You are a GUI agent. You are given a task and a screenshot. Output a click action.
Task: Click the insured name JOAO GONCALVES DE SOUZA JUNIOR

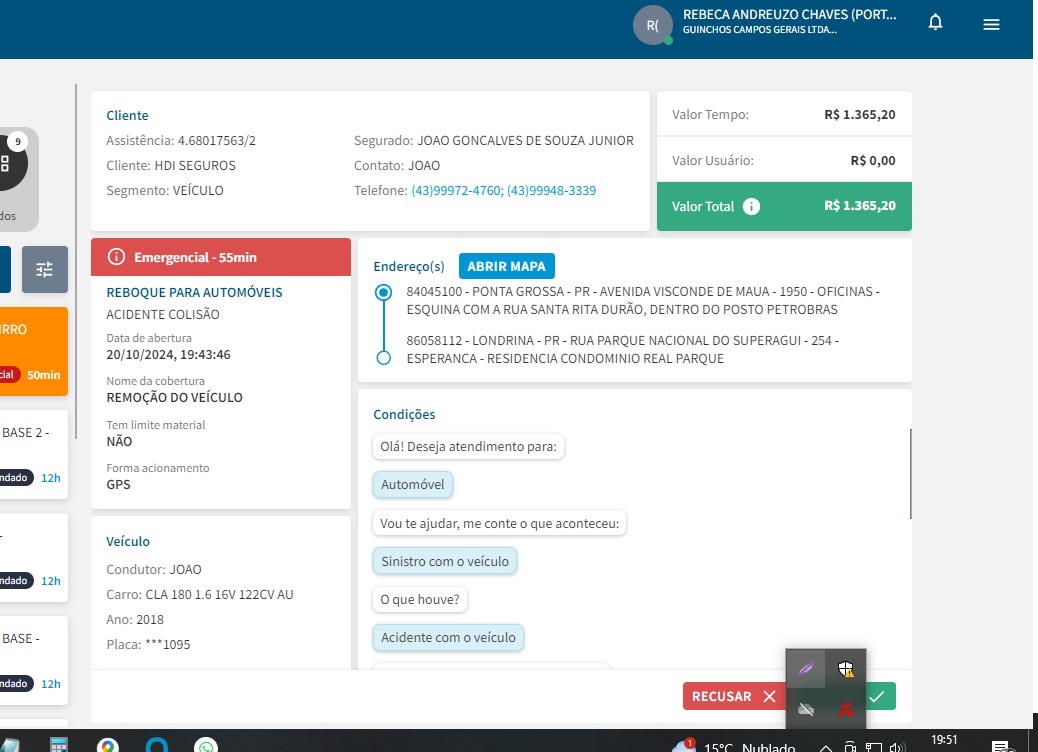pyautogui.click(x=525, y=140)
